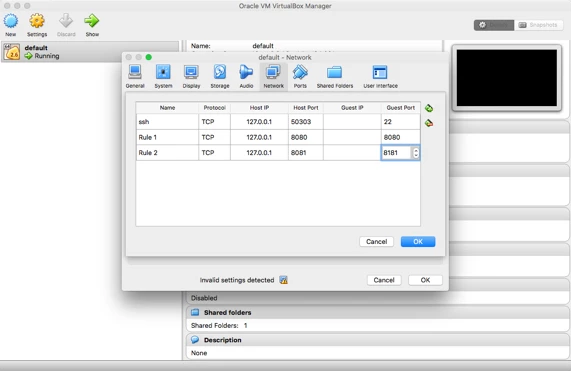Click OK in port forwarding dialog
The image size is (571, 371).
(418, 241)
